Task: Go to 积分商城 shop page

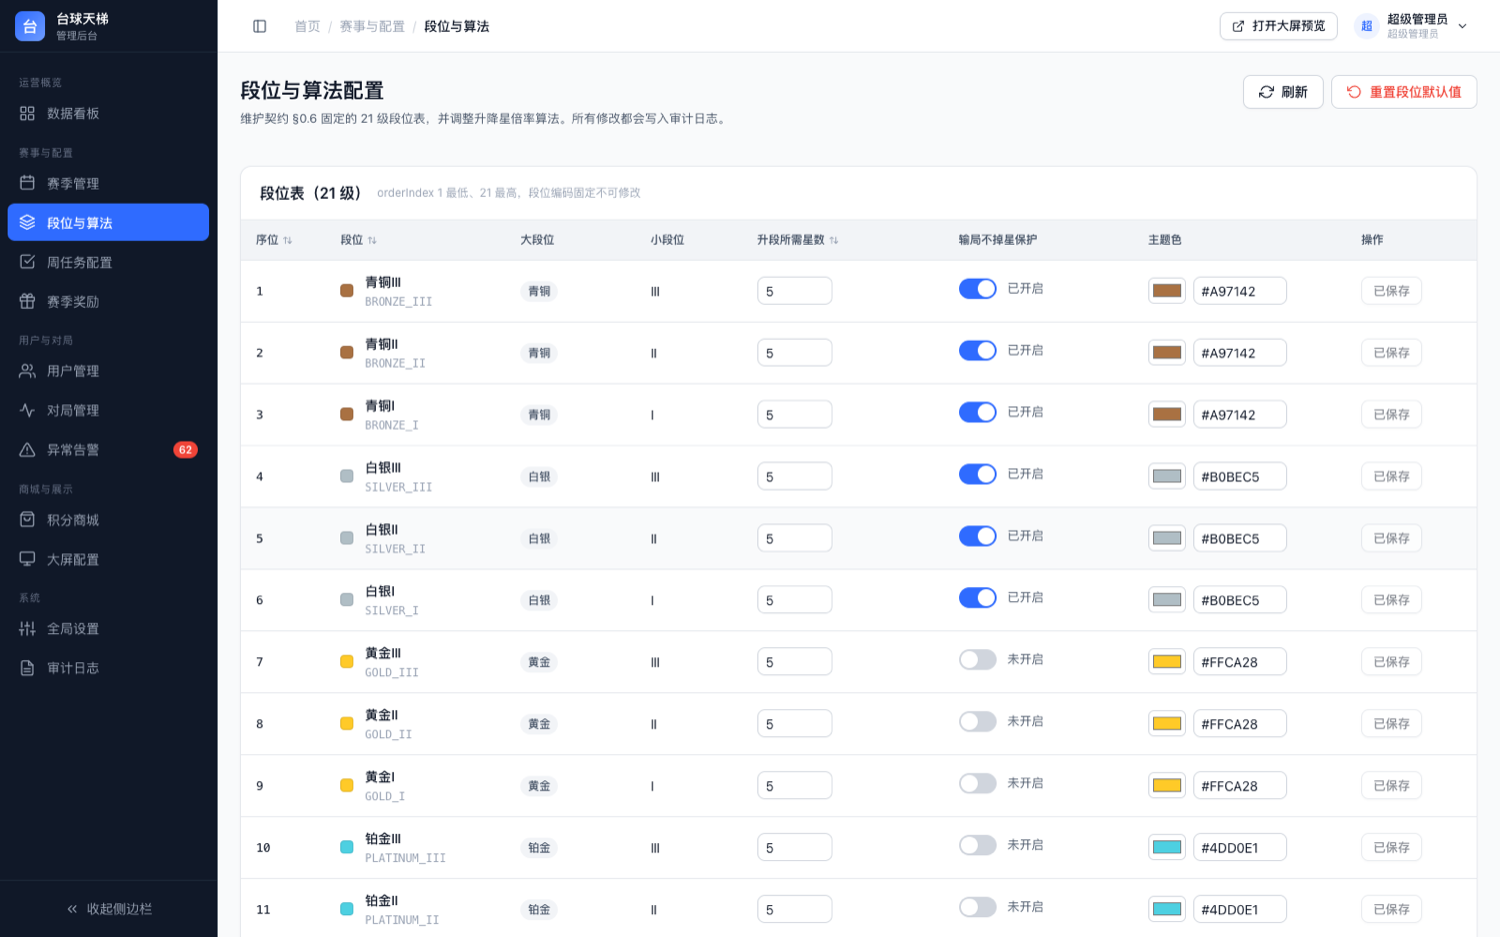Action: coord(108,520)
